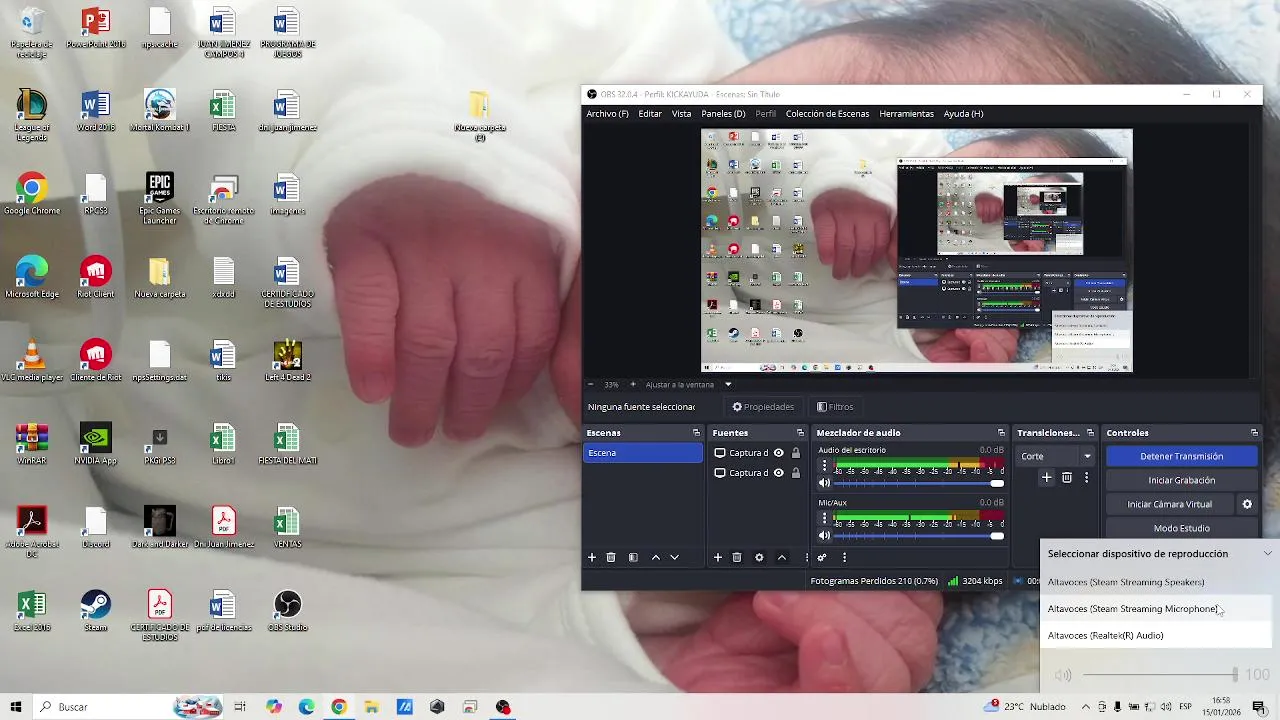Open Paneles (D) menu
1280x720 pixels.
(x=723, y=114)
